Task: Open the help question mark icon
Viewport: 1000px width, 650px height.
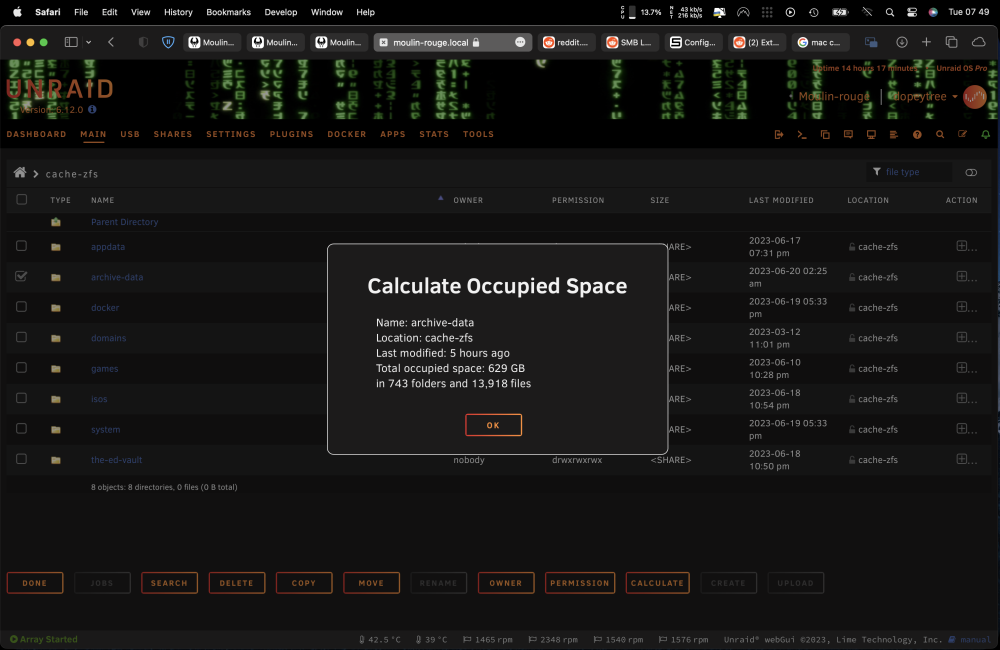Action: (x=917, y=135)
